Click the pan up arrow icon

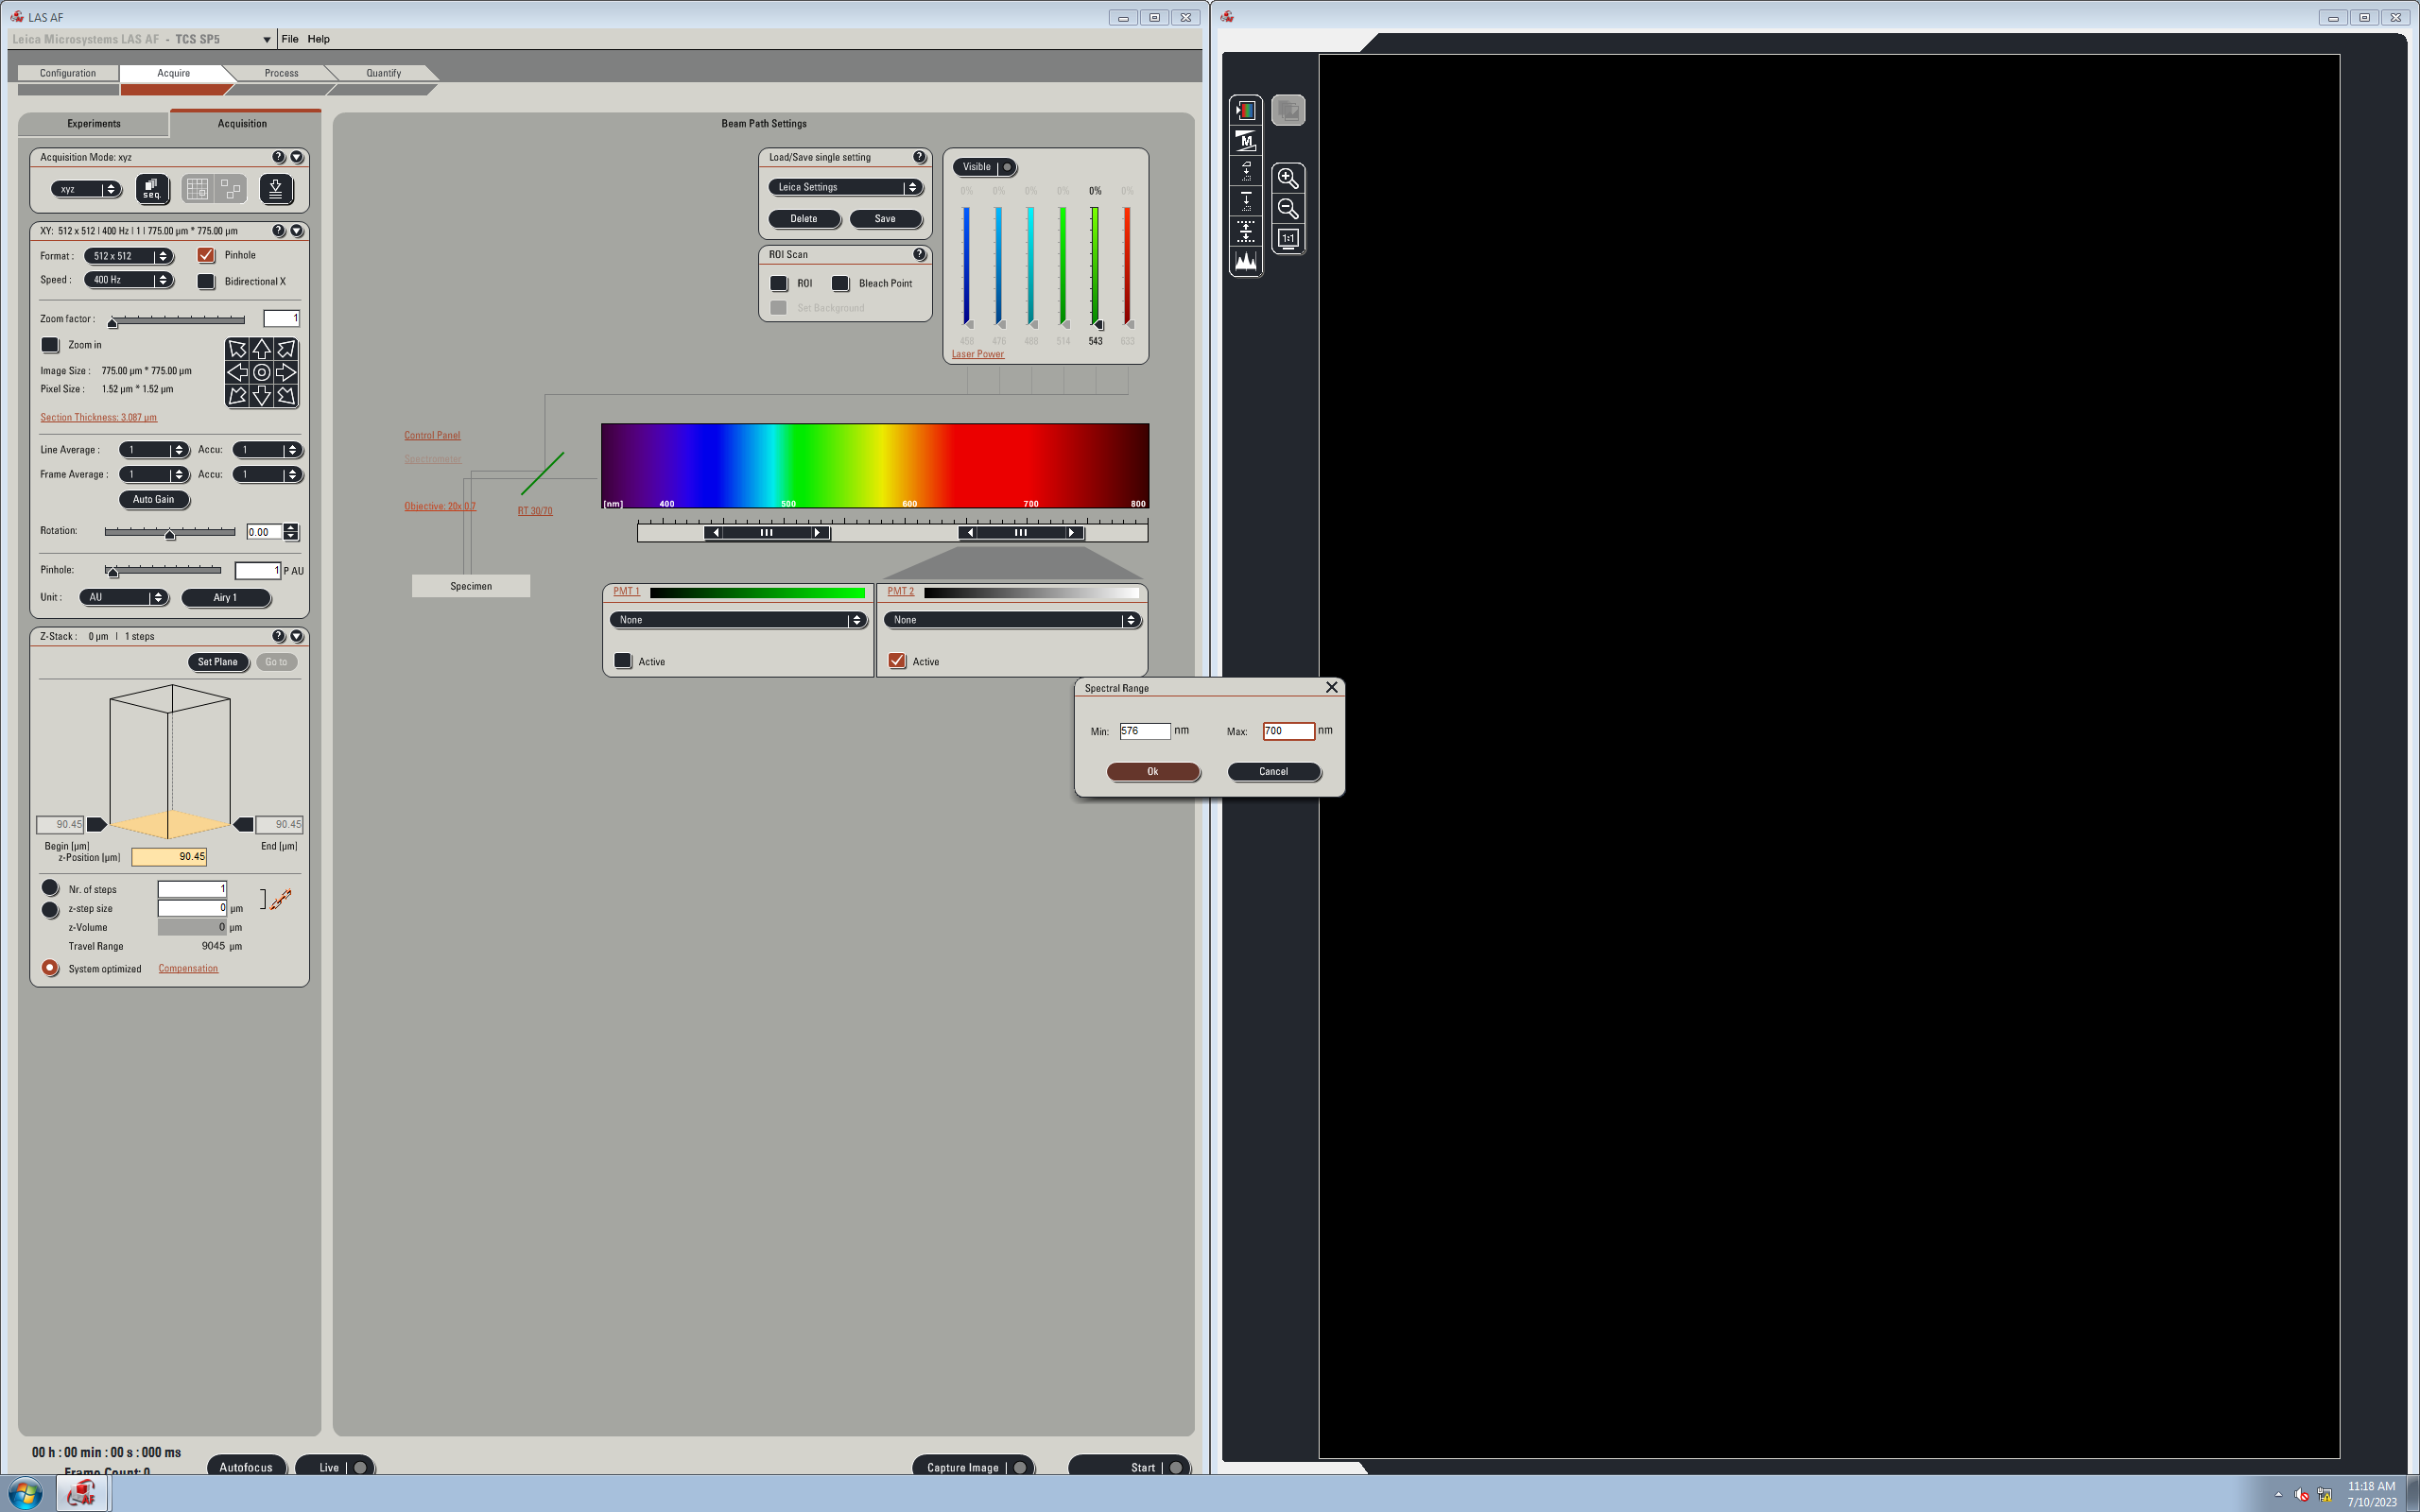261,349
